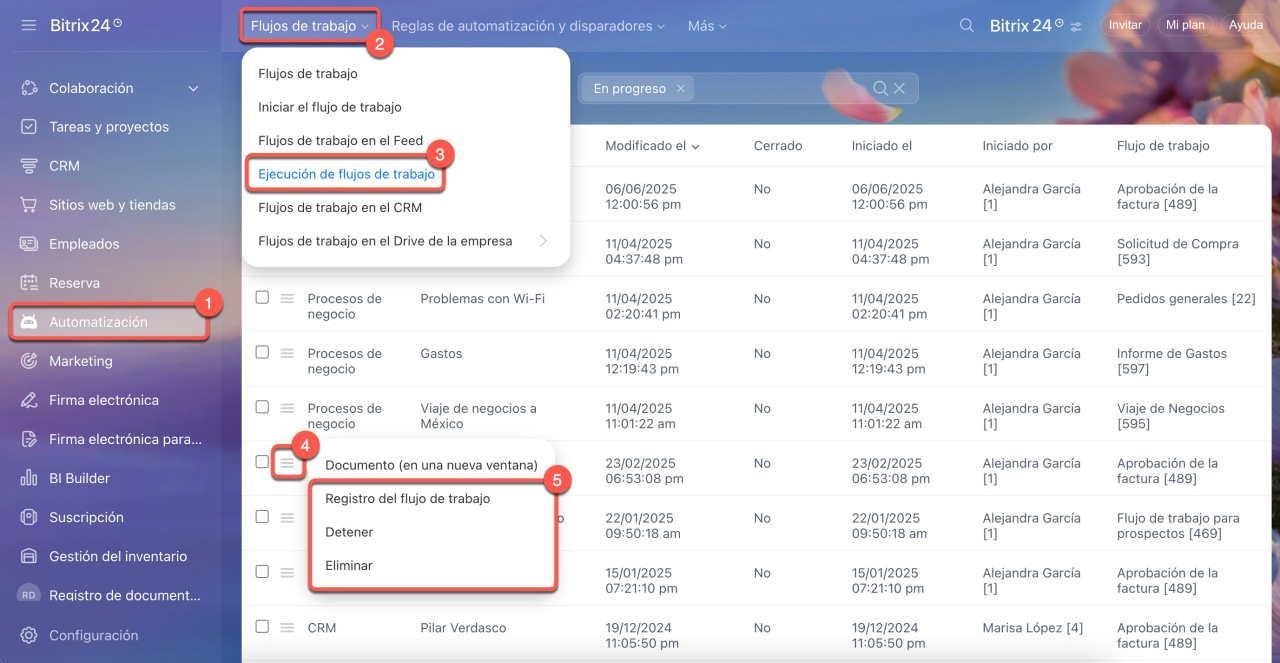Check the Problemas con Wi-Fi row checkbox
The image size is (1280, 663).
coord(262,297)
